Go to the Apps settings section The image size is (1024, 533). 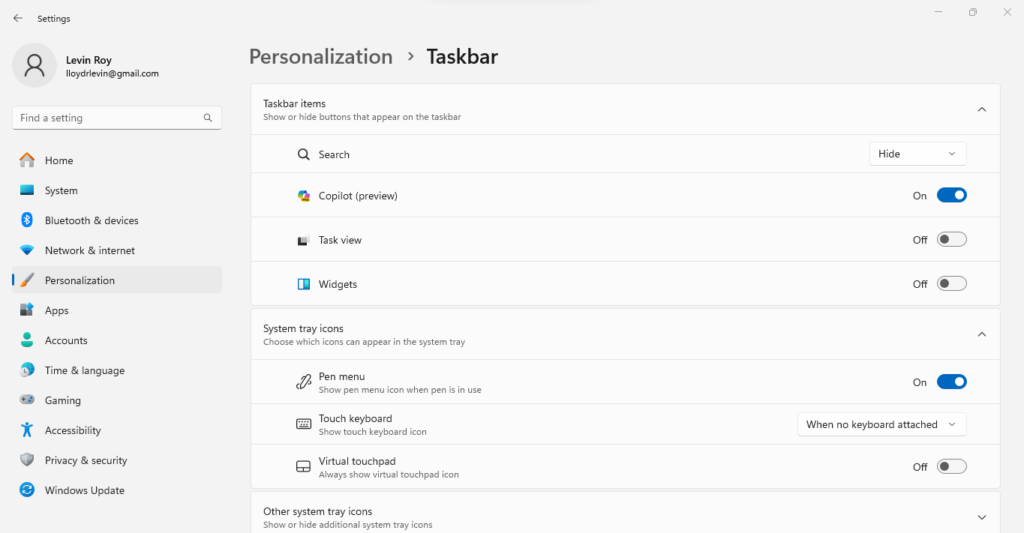[x=56, y=310]
